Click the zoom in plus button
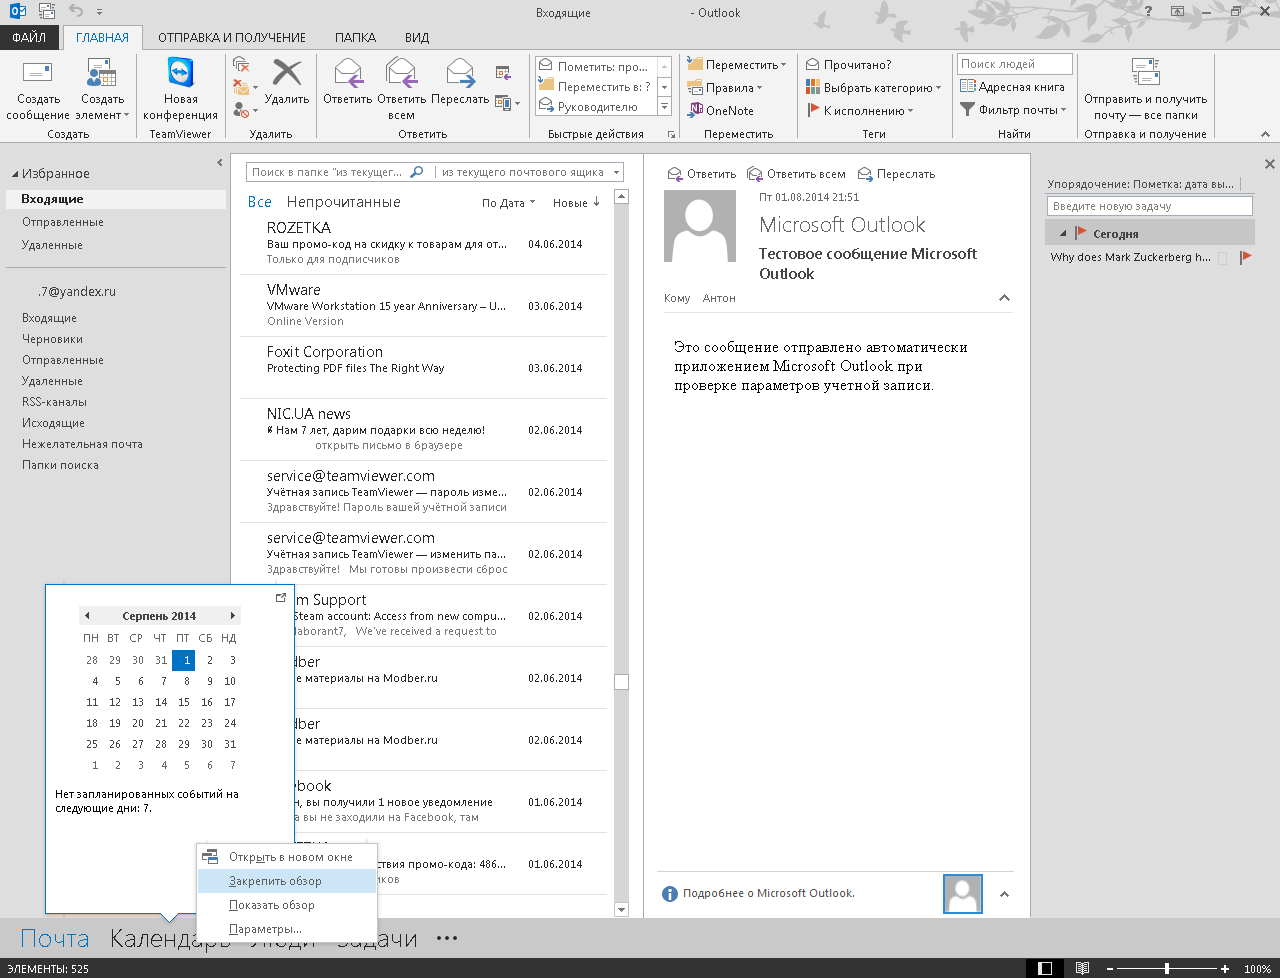Viewport: 1280px width, 978px height. 1225,969
